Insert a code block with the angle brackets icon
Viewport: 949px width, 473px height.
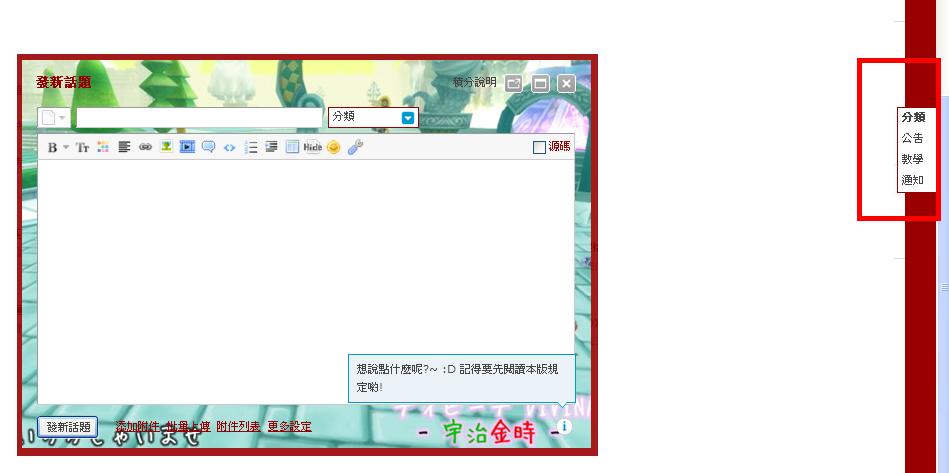coord(229,147)
